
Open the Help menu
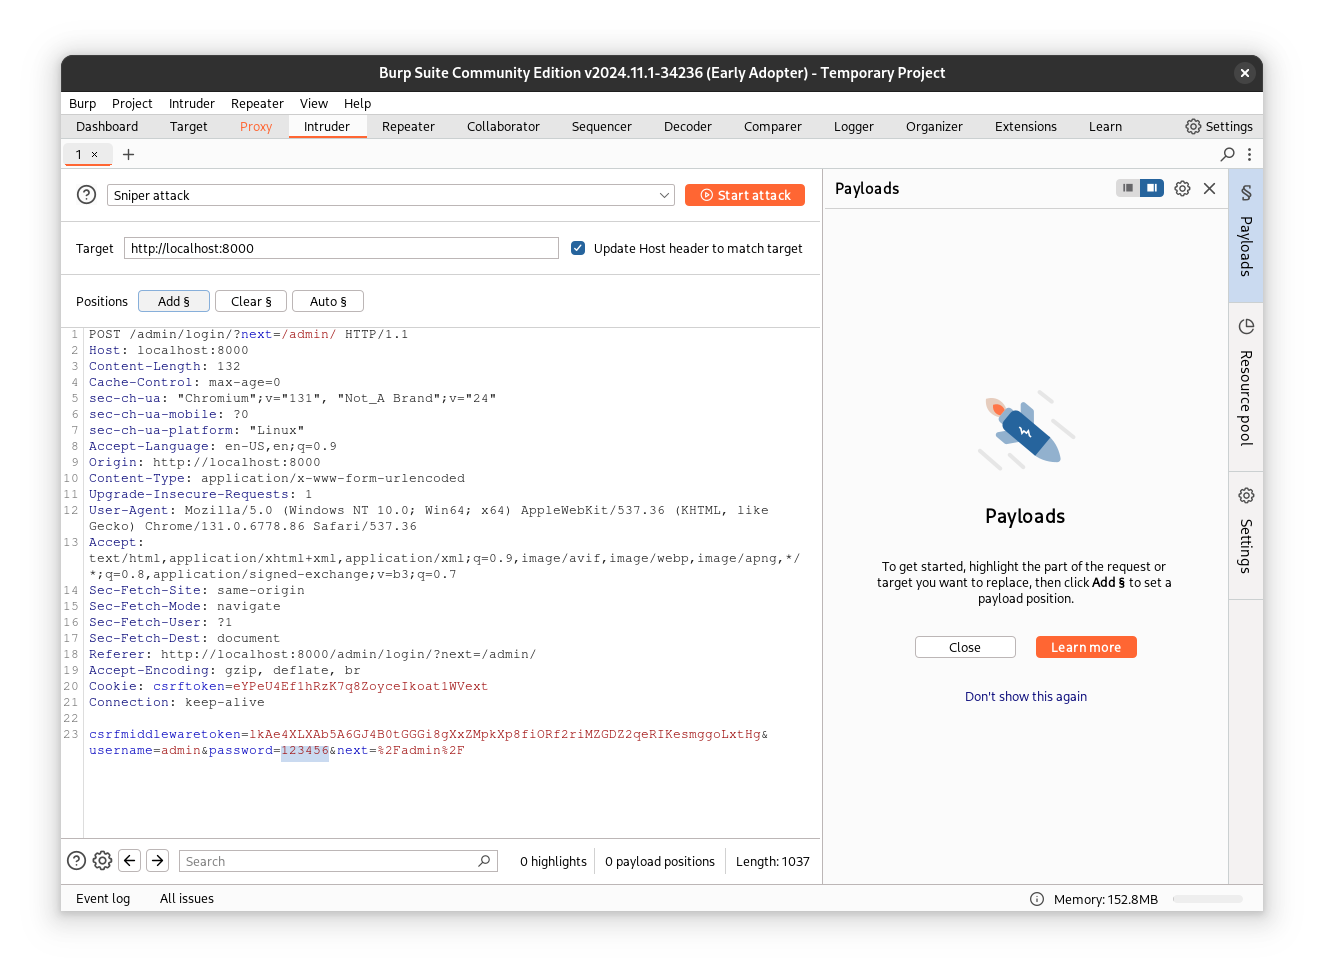(x=358, y=103)
